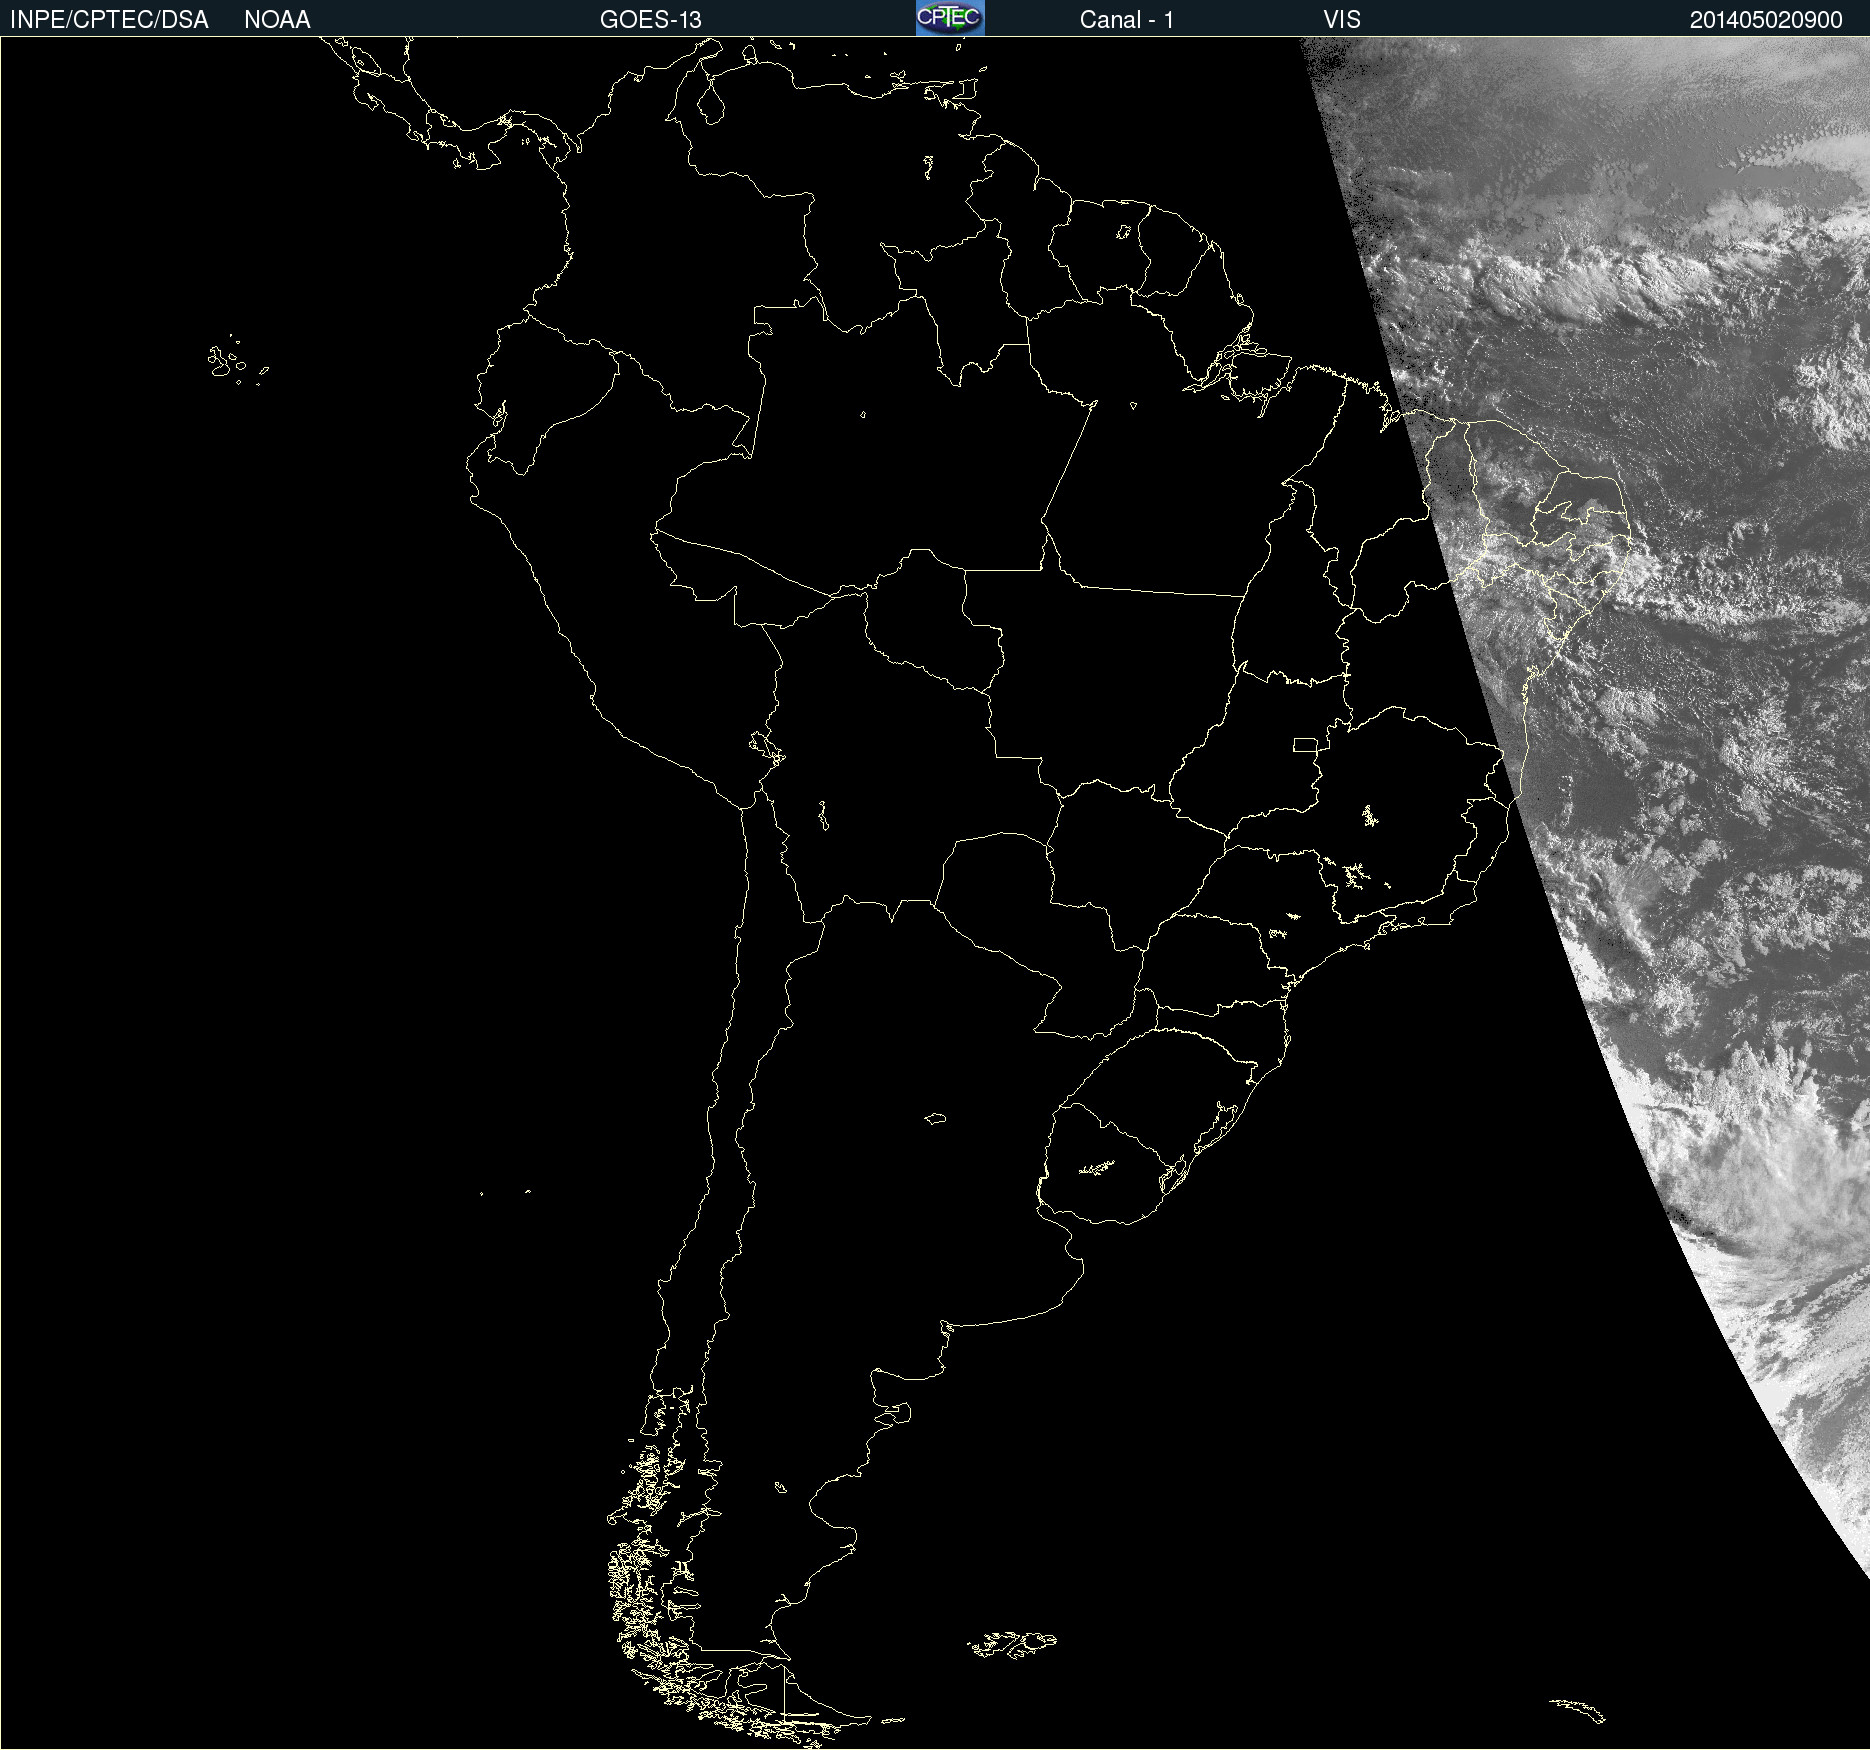Click the Lake Maracaibo outline in Venezuela
Viewport: 1870px width, 1750px height.
coord(711,100)
